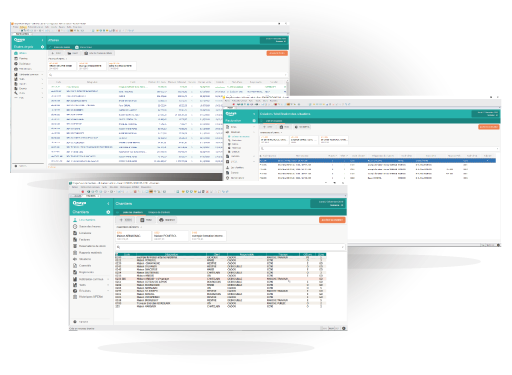
Task: Open the user account box in Facturation header
Action: [x=485, y=114]
